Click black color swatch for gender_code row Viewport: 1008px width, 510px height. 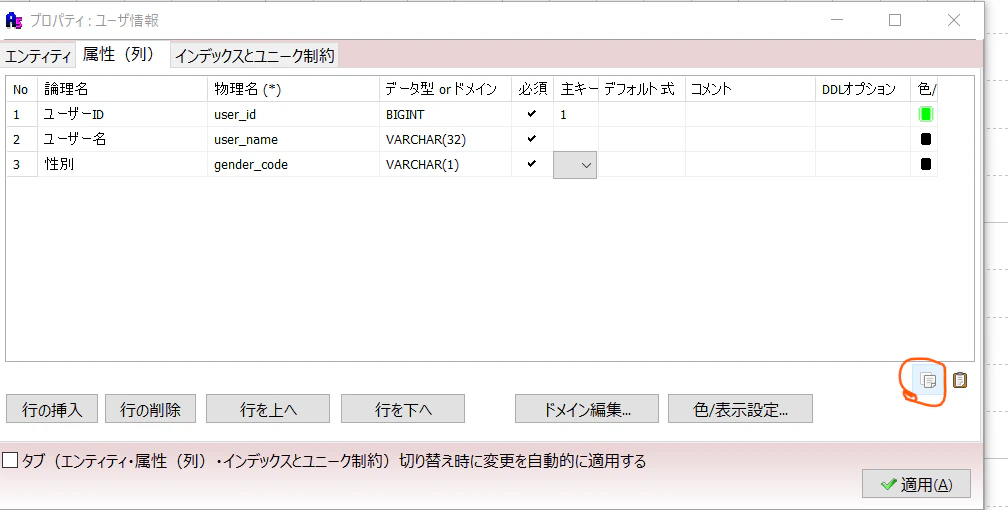[x=926, y=164]
